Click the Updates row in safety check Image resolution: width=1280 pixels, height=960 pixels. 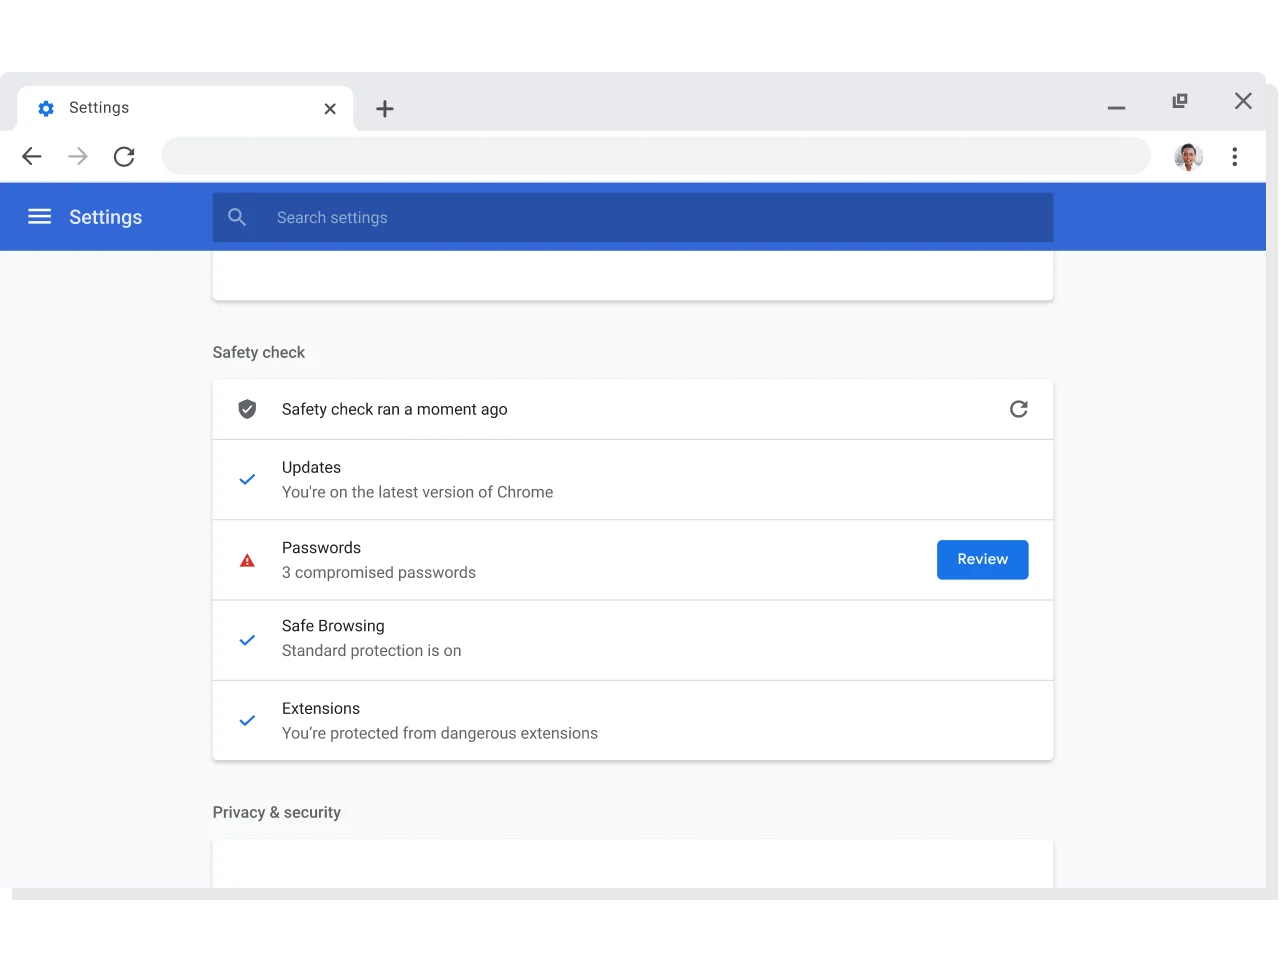(x=632, y=480)
